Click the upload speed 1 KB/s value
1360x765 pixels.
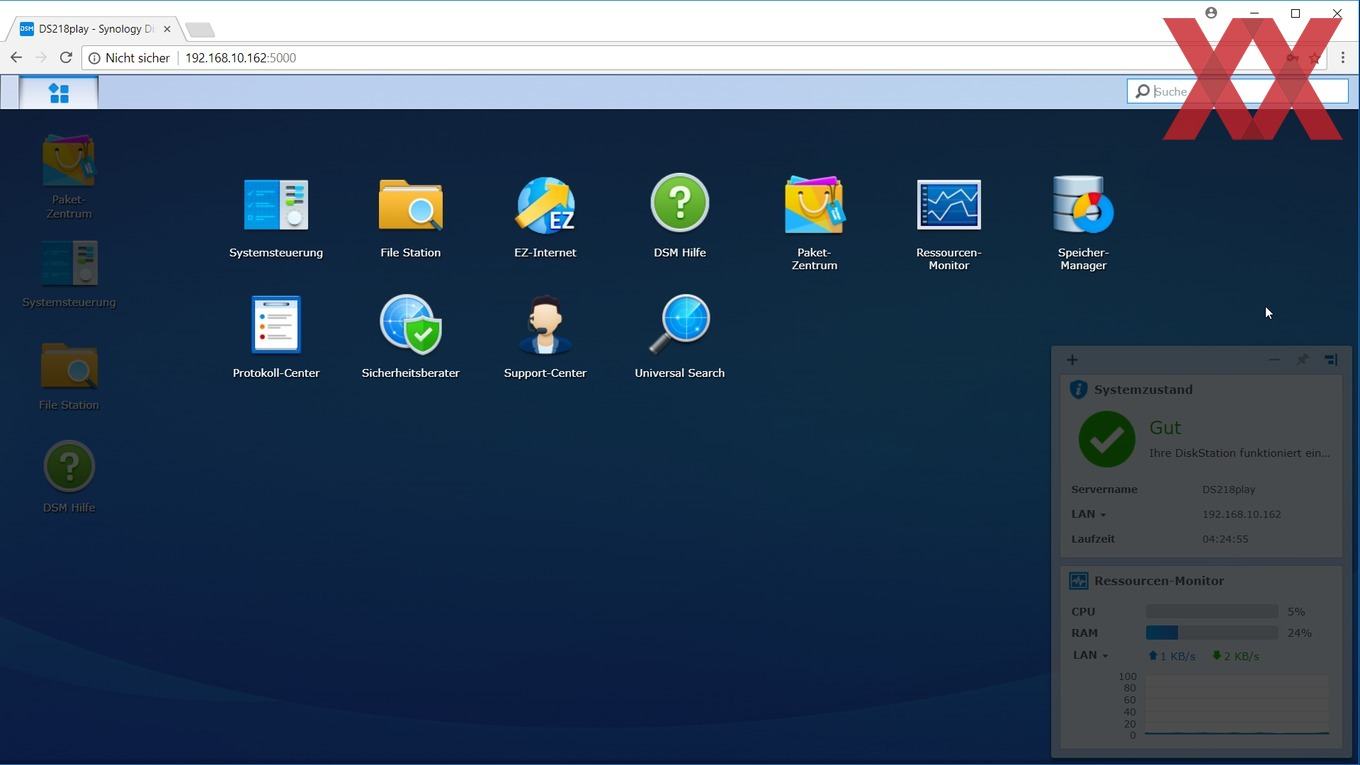pyautogui.click(x=1171, y=656)
